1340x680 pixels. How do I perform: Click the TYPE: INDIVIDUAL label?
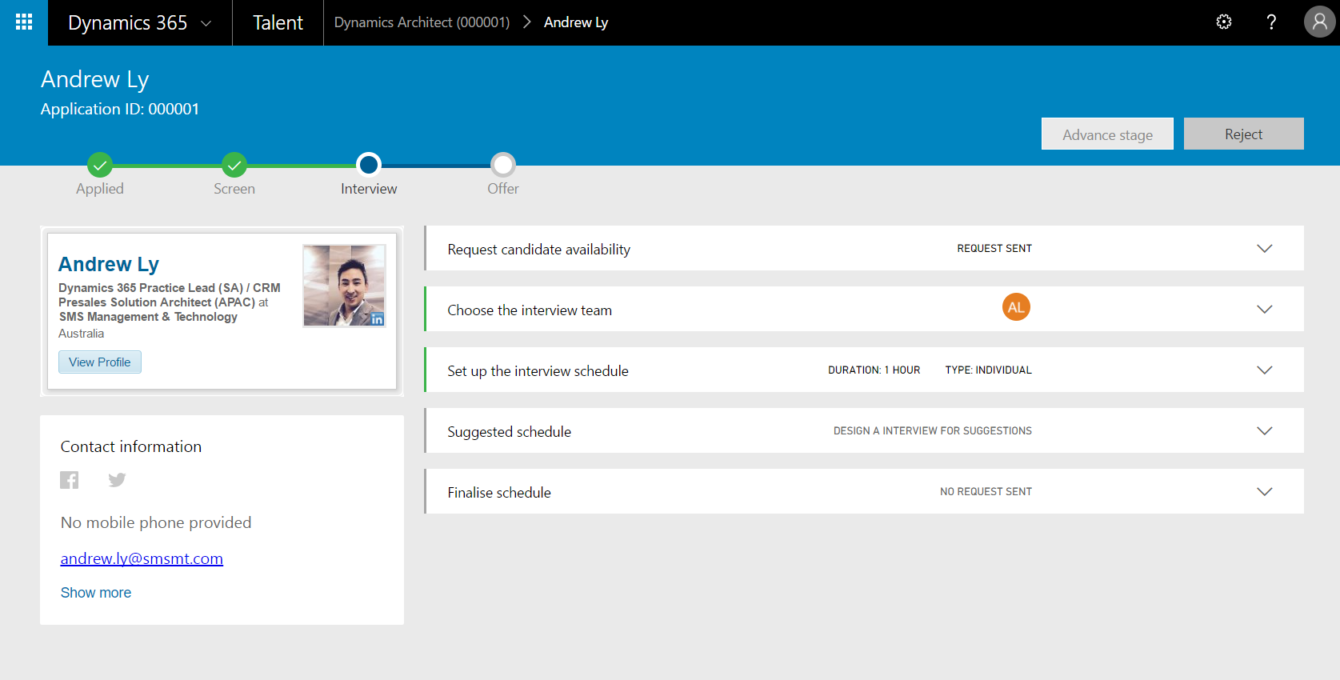point(988,371)
